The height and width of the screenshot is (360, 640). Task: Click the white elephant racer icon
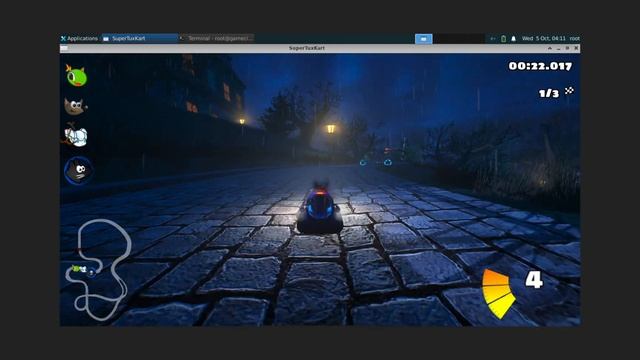pos(76,136)
